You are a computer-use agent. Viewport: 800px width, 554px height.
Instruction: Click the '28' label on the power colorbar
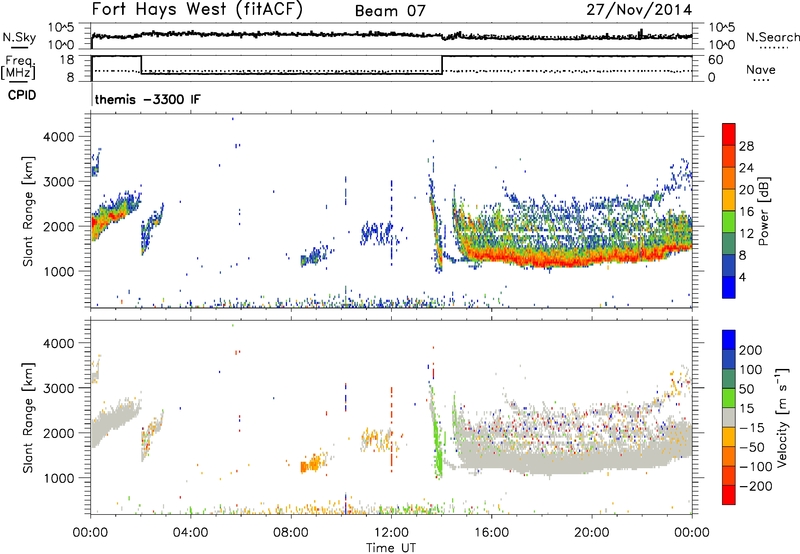tap(746, 146)
